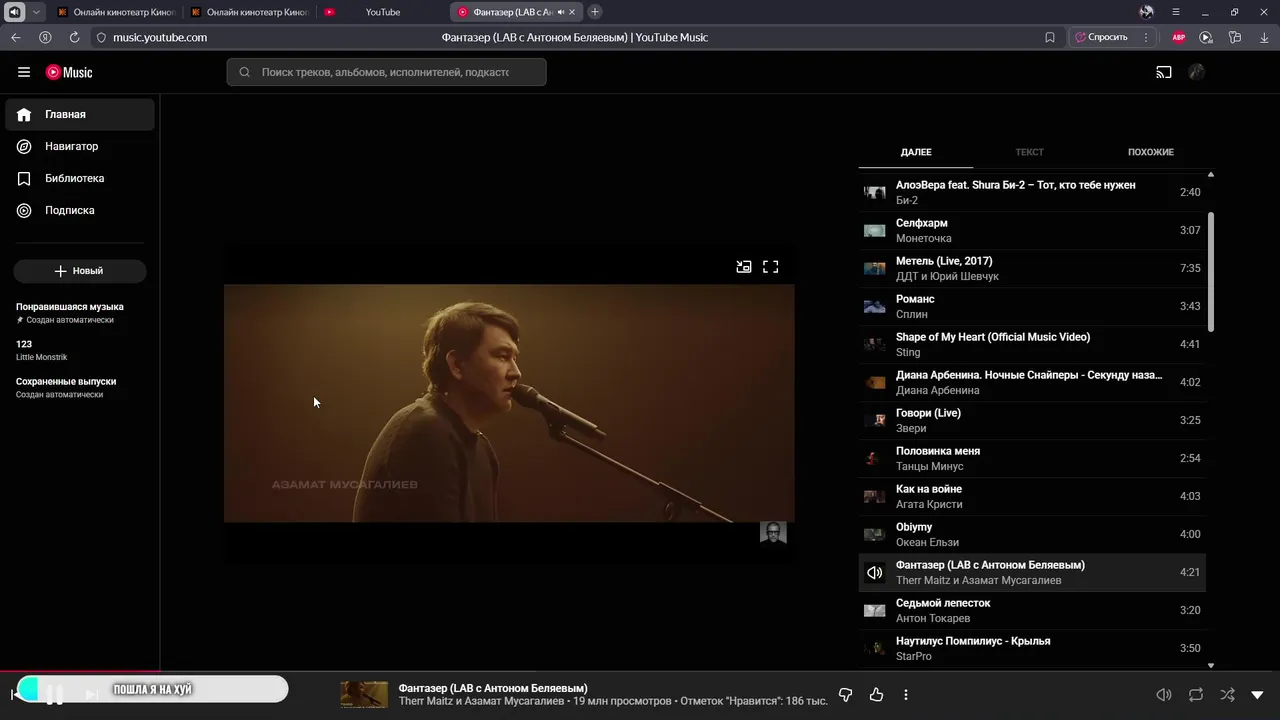Open the browser main menu icon
This screenshot has width=1280, height=720.
pyautogui.click(x=1176, y=12)
